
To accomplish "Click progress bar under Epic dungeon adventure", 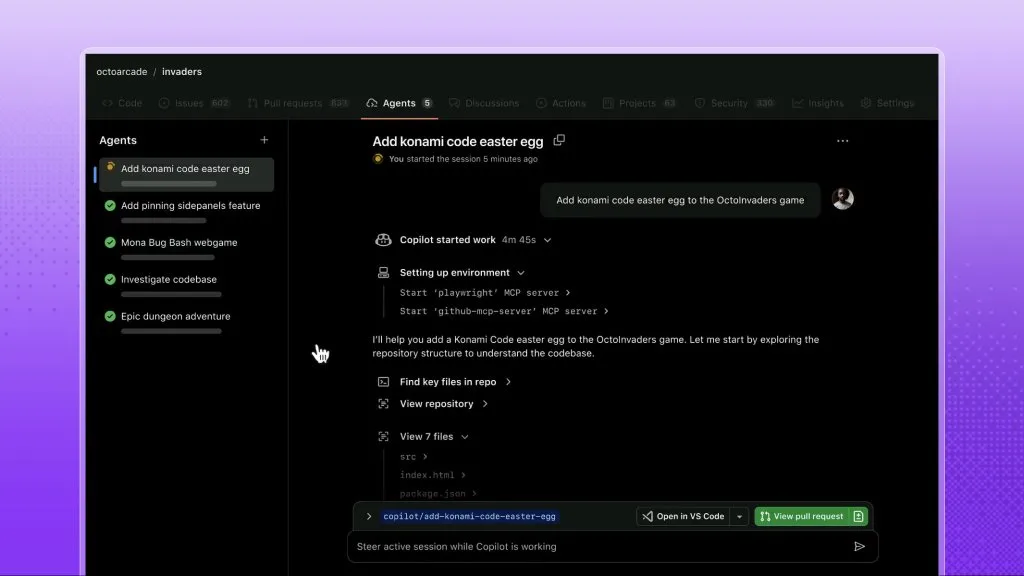I will [171, 331].
